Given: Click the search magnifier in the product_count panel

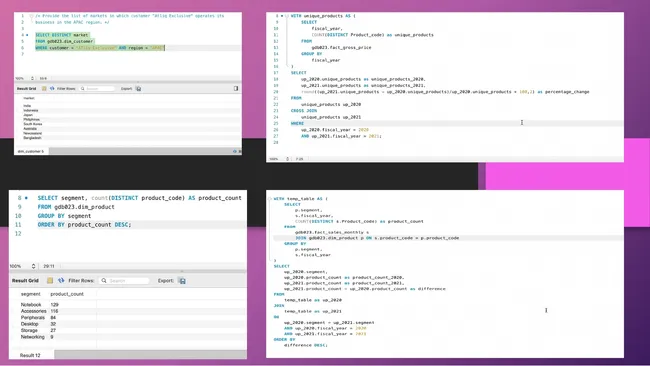Looking at the screenshot, I should coord(104,281).
